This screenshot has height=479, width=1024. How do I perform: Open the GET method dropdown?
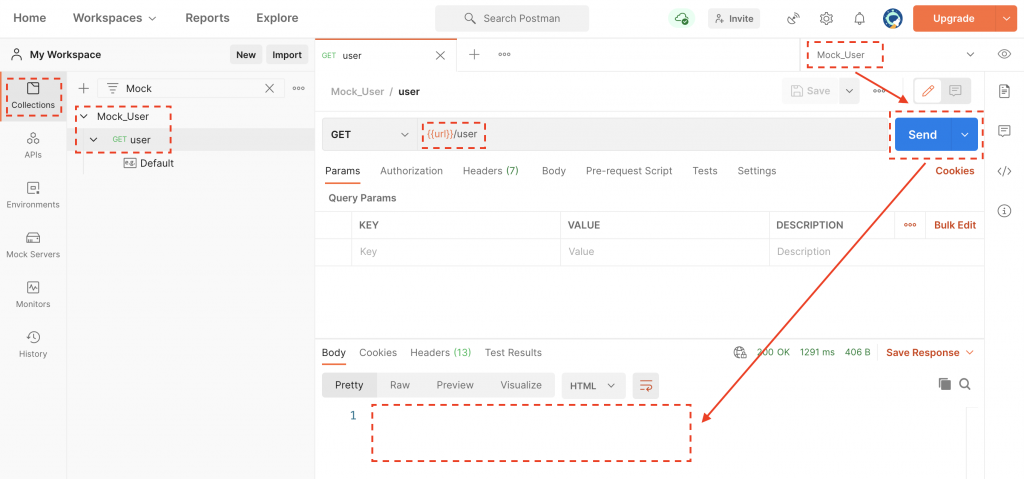[370, 135]
